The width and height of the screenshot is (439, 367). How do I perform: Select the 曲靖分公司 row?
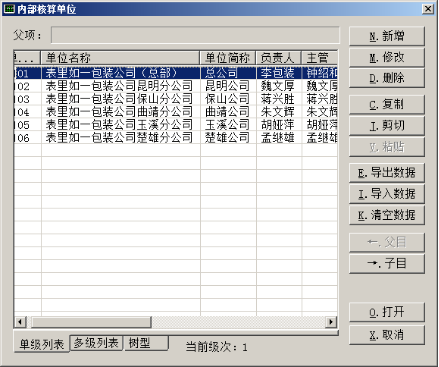tap(176, 112)
